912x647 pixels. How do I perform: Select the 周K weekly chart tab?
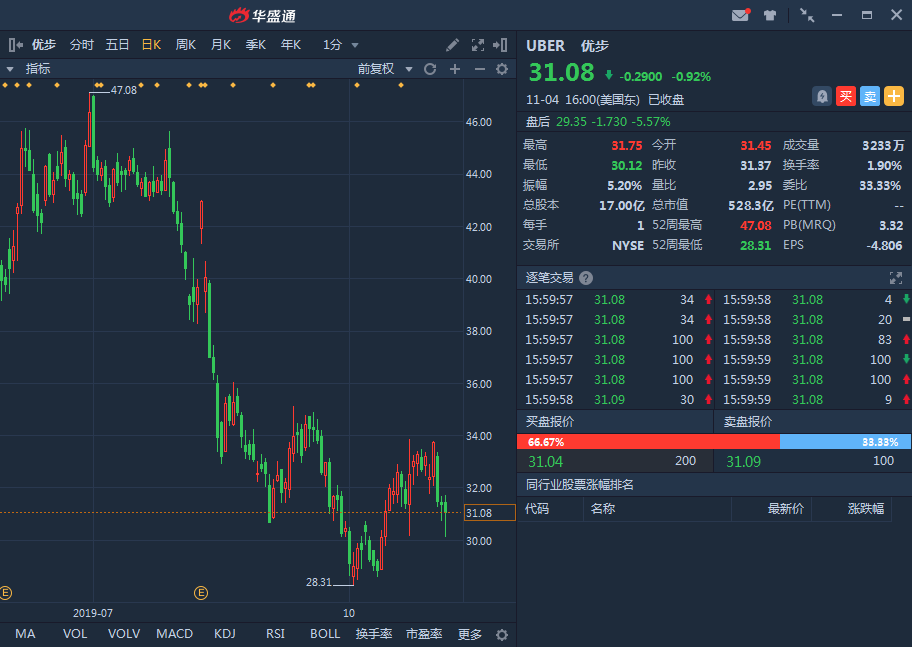(186, 45)
